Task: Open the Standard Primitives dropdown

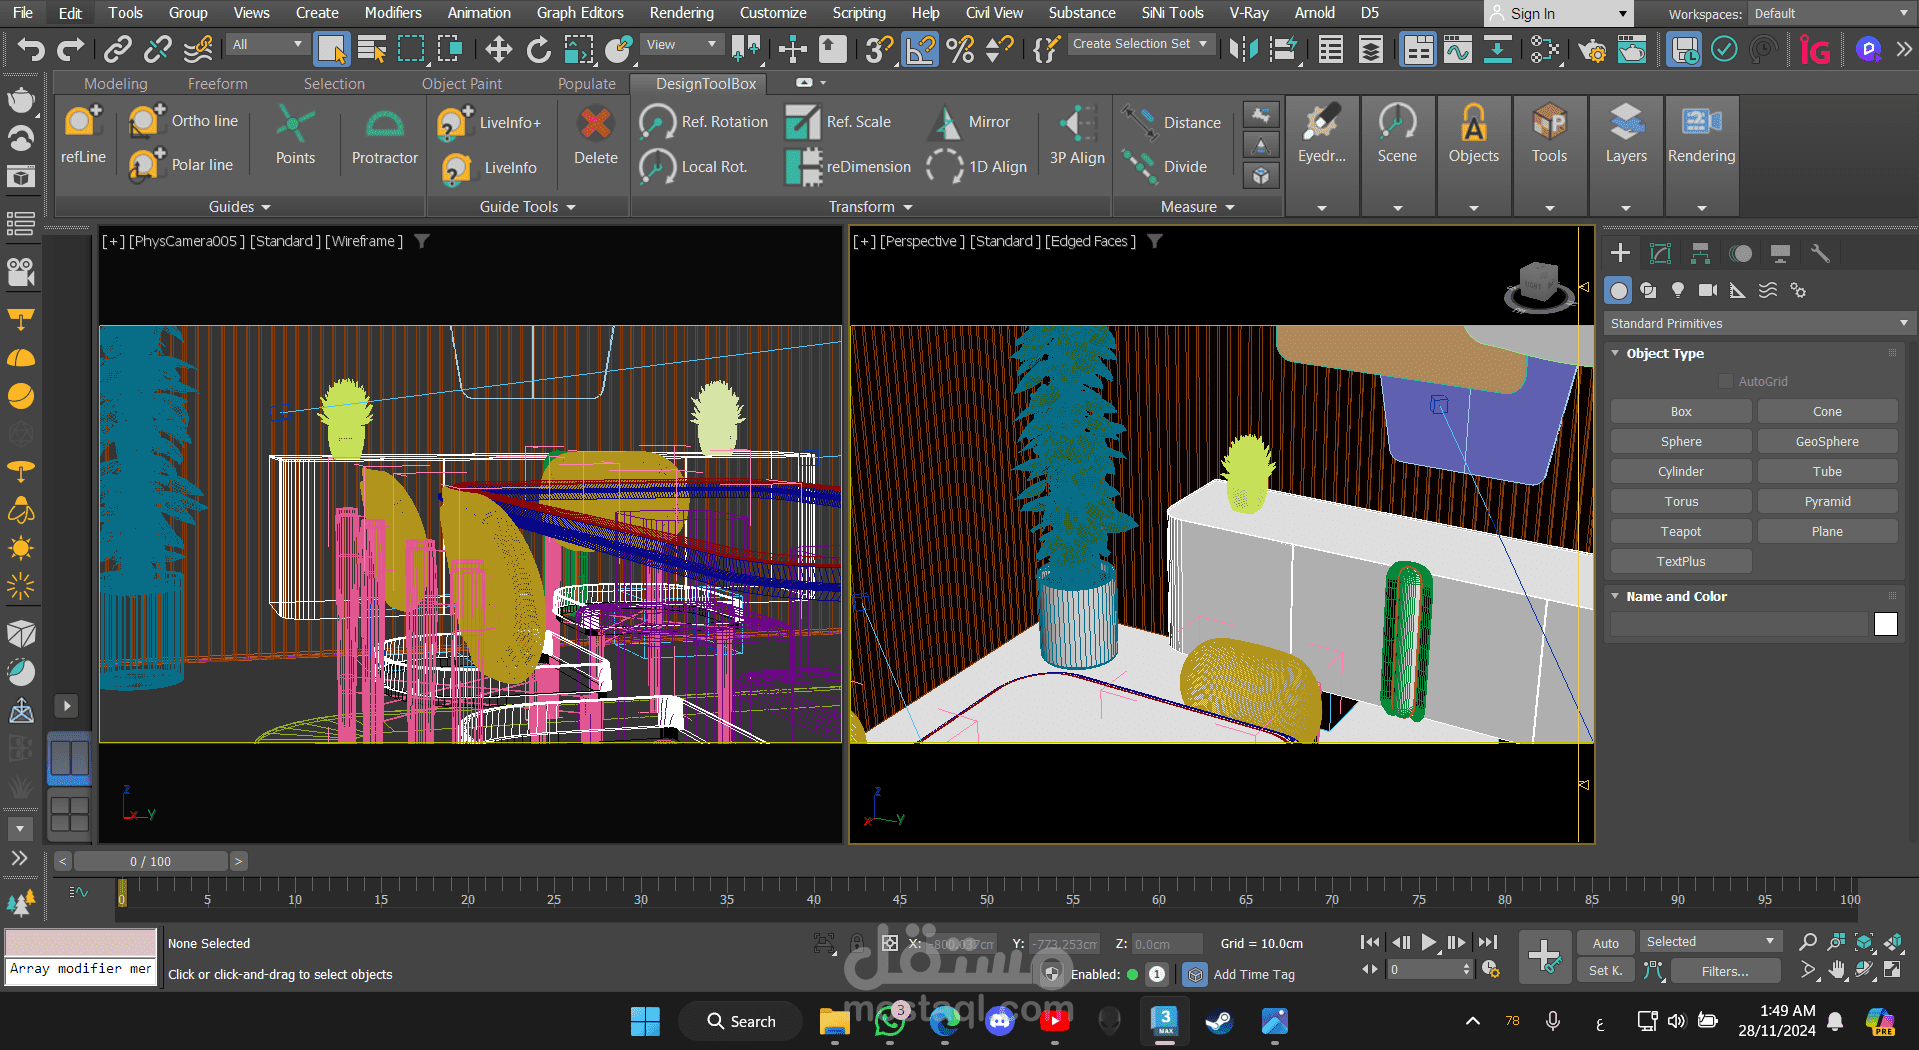Action: [x=1758, y=323]
